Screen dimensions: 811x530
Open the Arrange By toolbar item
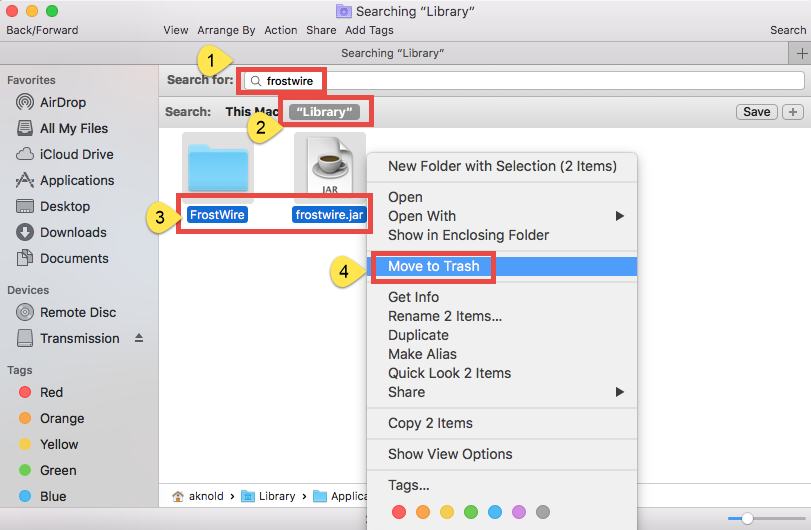(226, 30)
